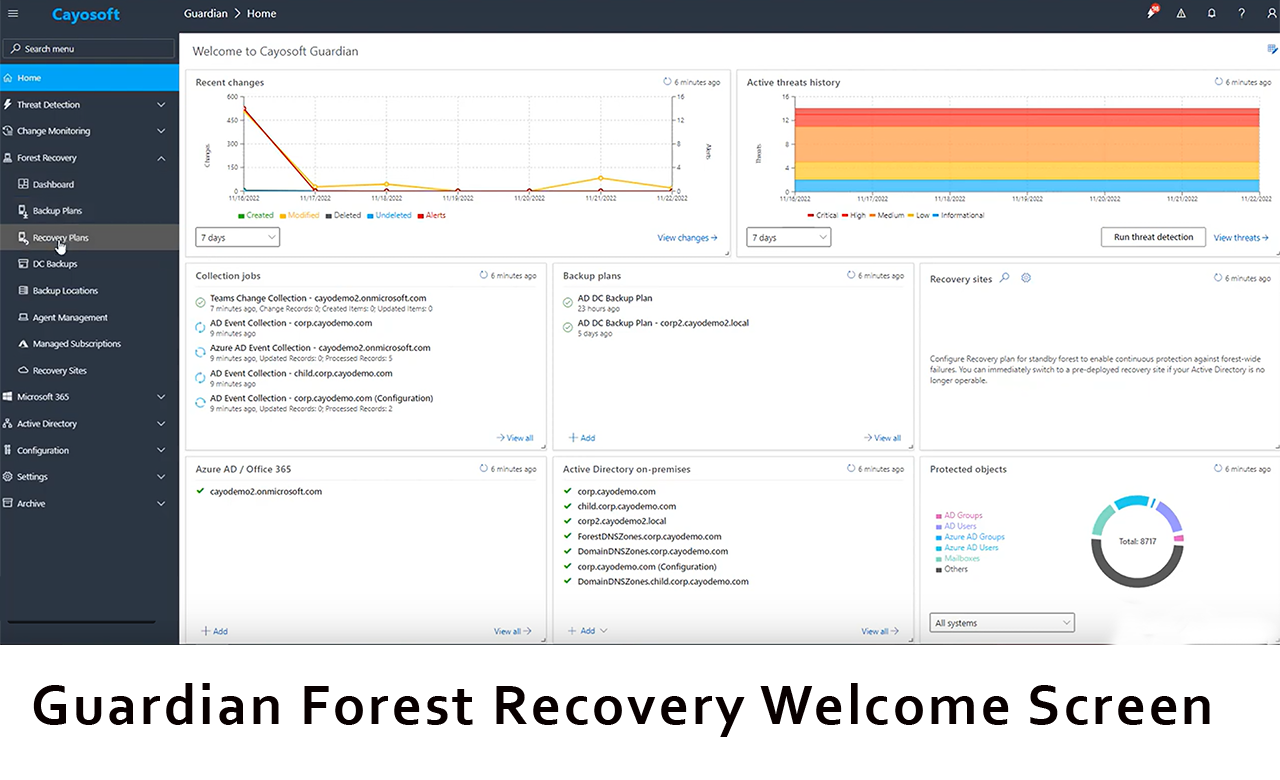Click View all in Collection jobs
The image size is (1280, 780).
[515, 438]
